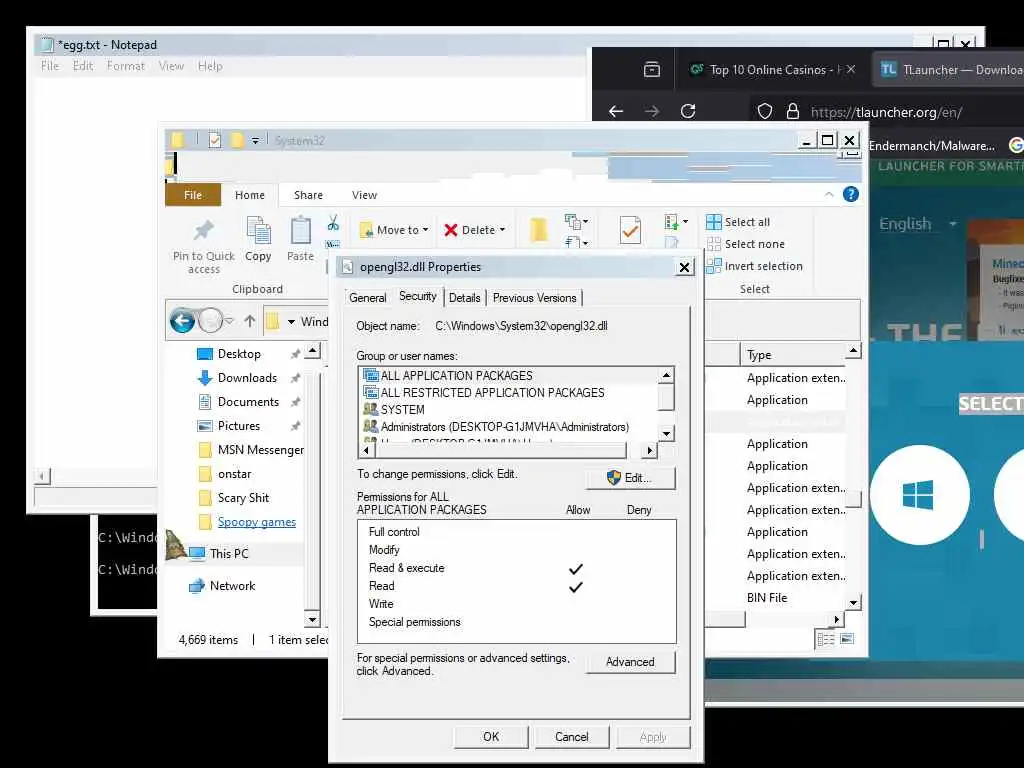Click the Copy icon in ribbon
1024x768 pixels.
(259, 230)
